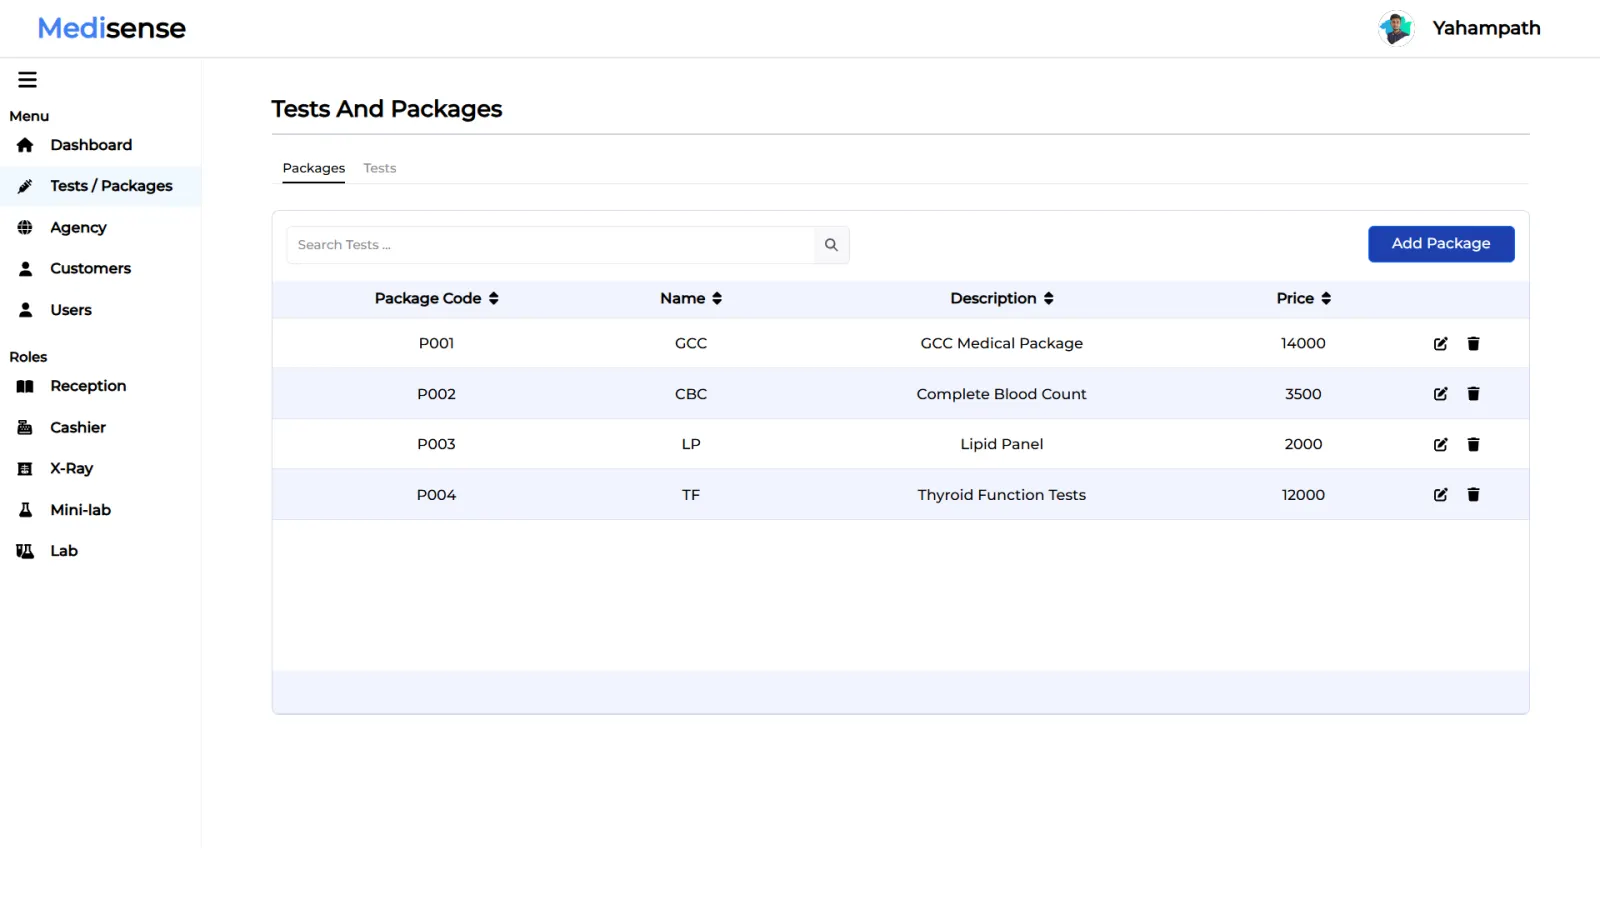Toggle the hamburger menu icon

(x=28, y=80)
